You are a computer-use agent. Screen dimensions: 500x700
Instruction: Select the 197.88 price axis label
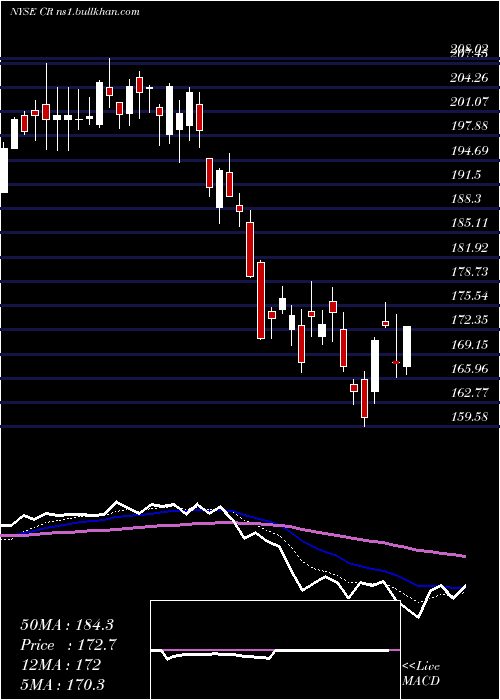[469, 126]
